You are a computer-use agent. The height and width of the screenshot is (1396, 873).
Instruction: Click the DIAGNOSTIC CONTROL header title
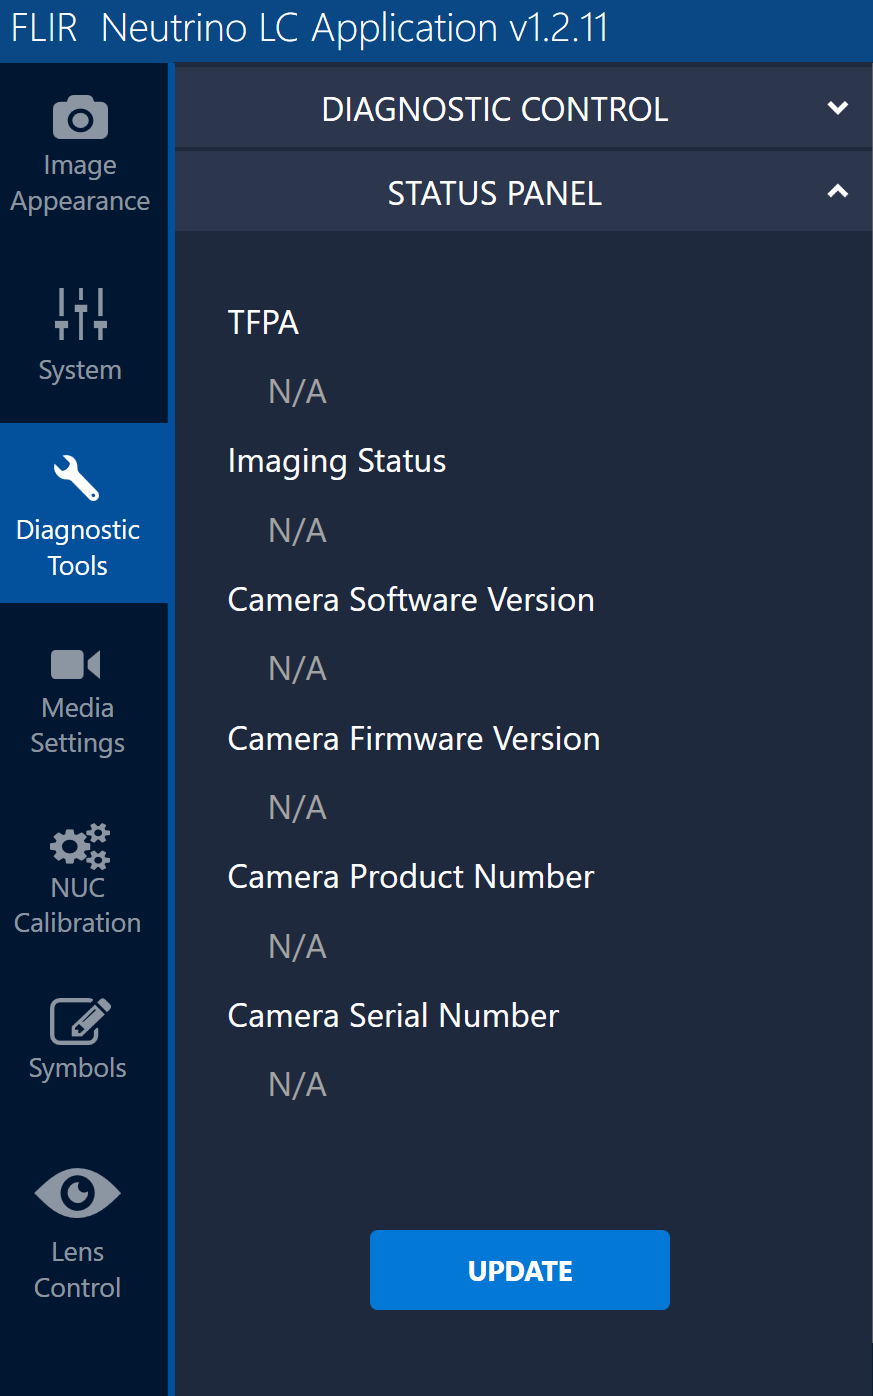494,109
